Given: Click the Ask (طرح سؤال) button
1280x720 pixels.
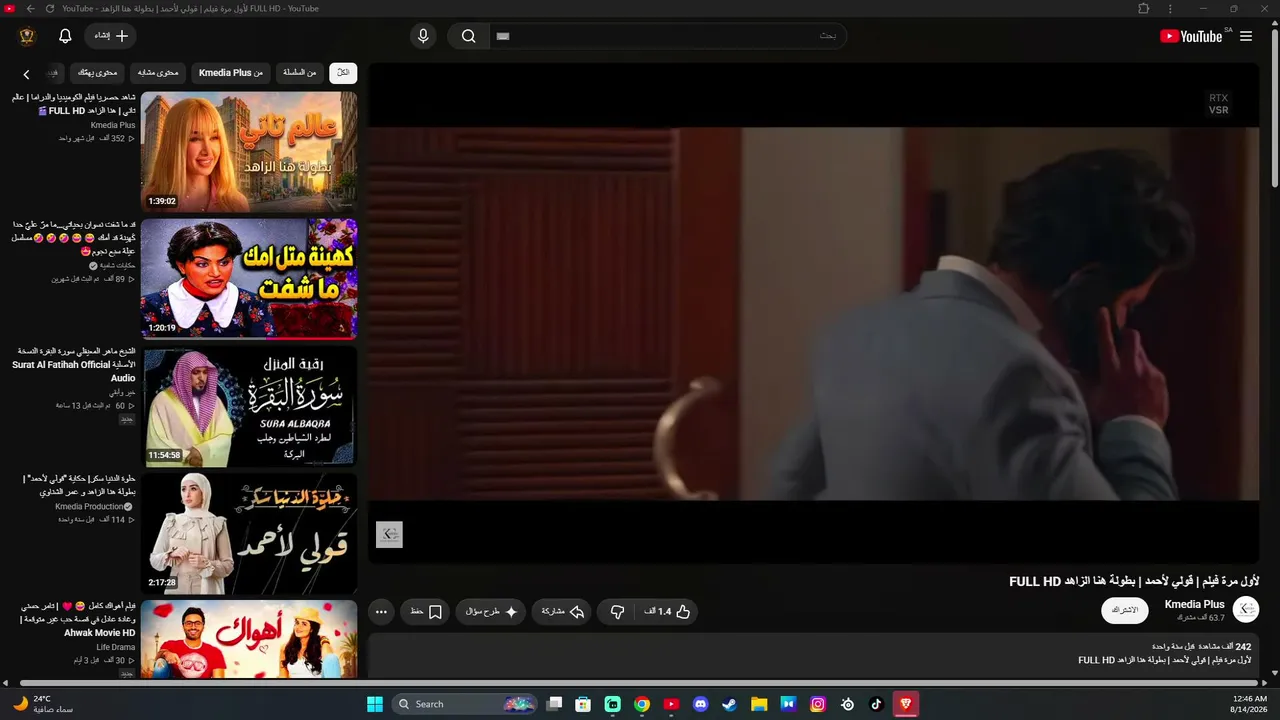Looking at the screenshot, I should coord(491,611).
